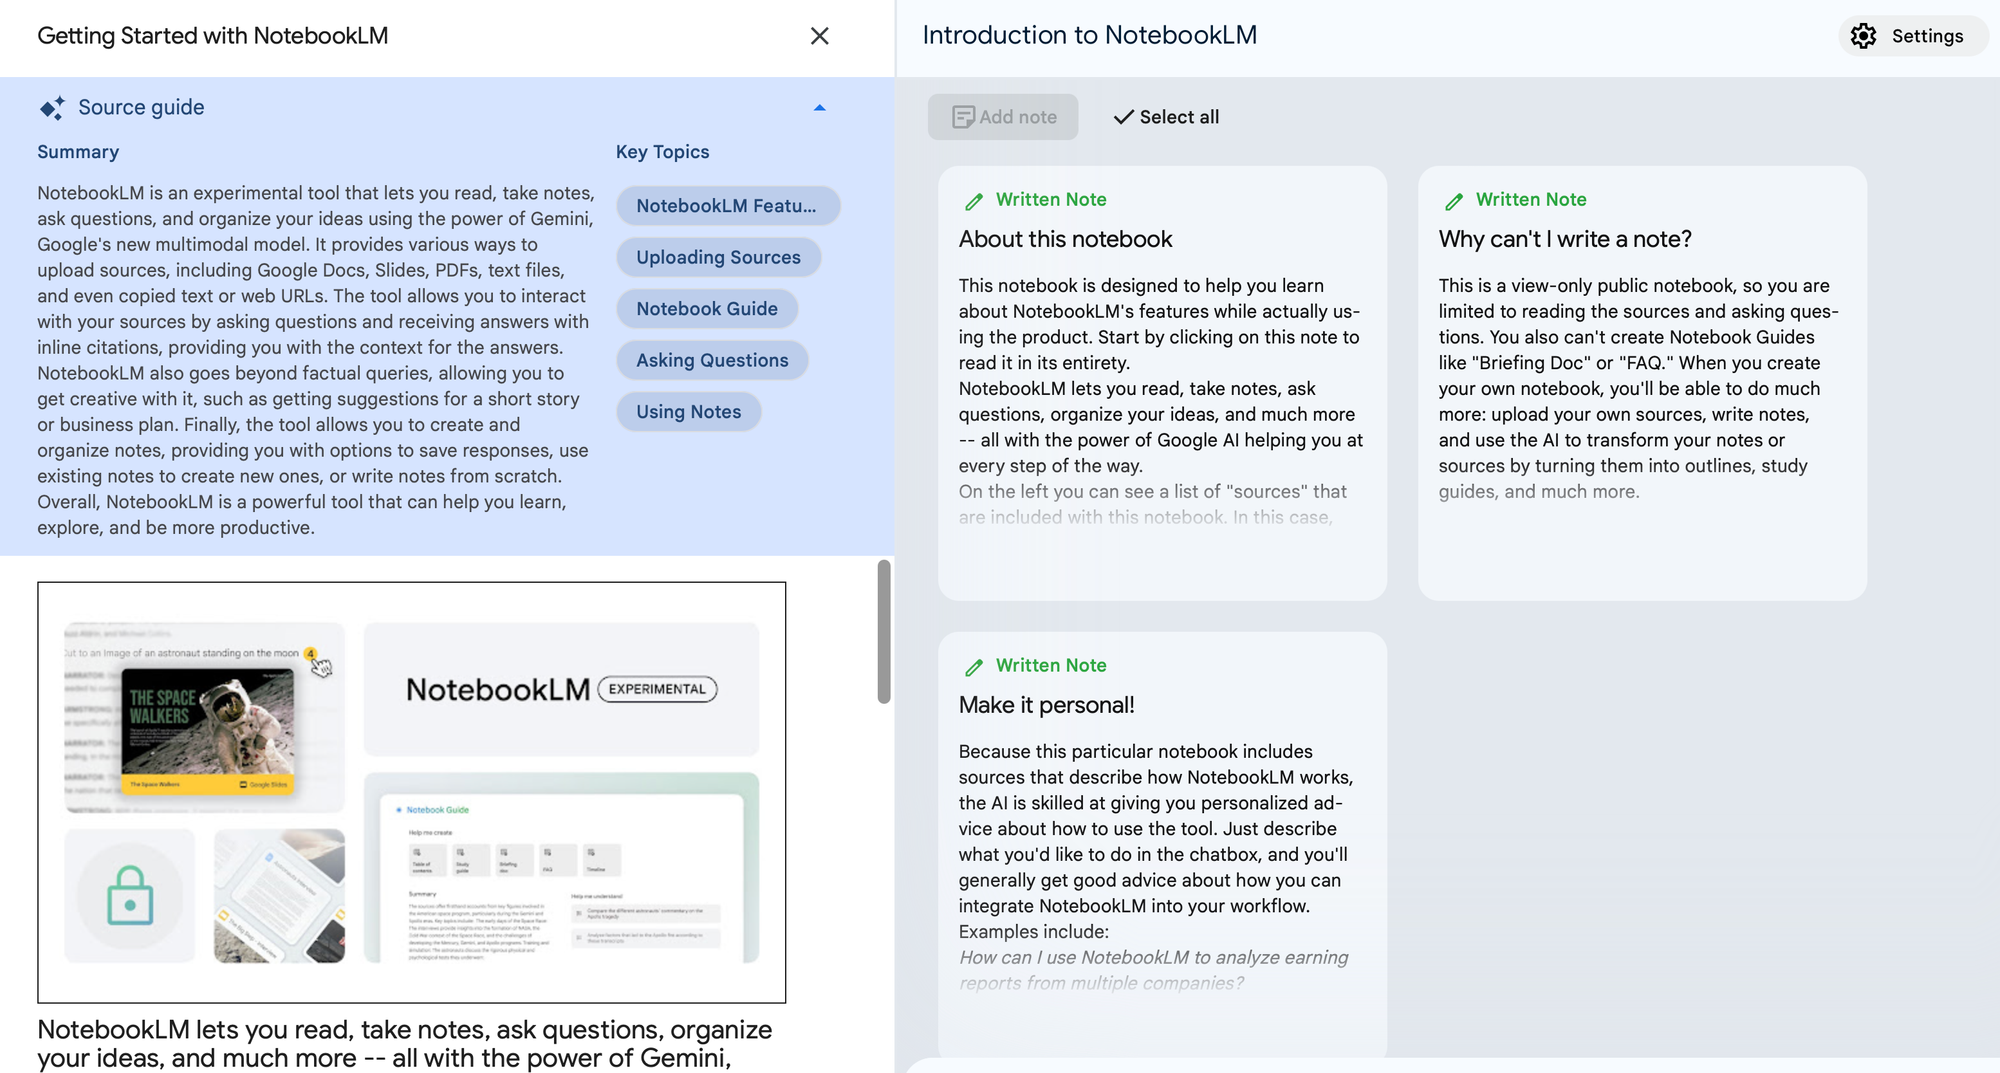Click the Source guide label
The width and height of the screenshot is (2000, 1073).
141,108
